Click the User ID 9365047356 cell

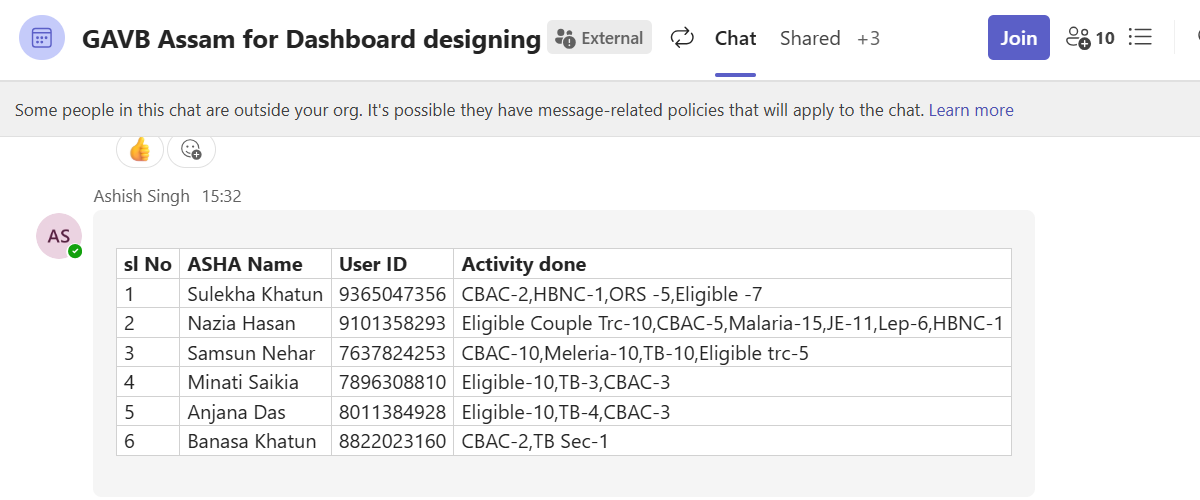(x=392, y=294)
